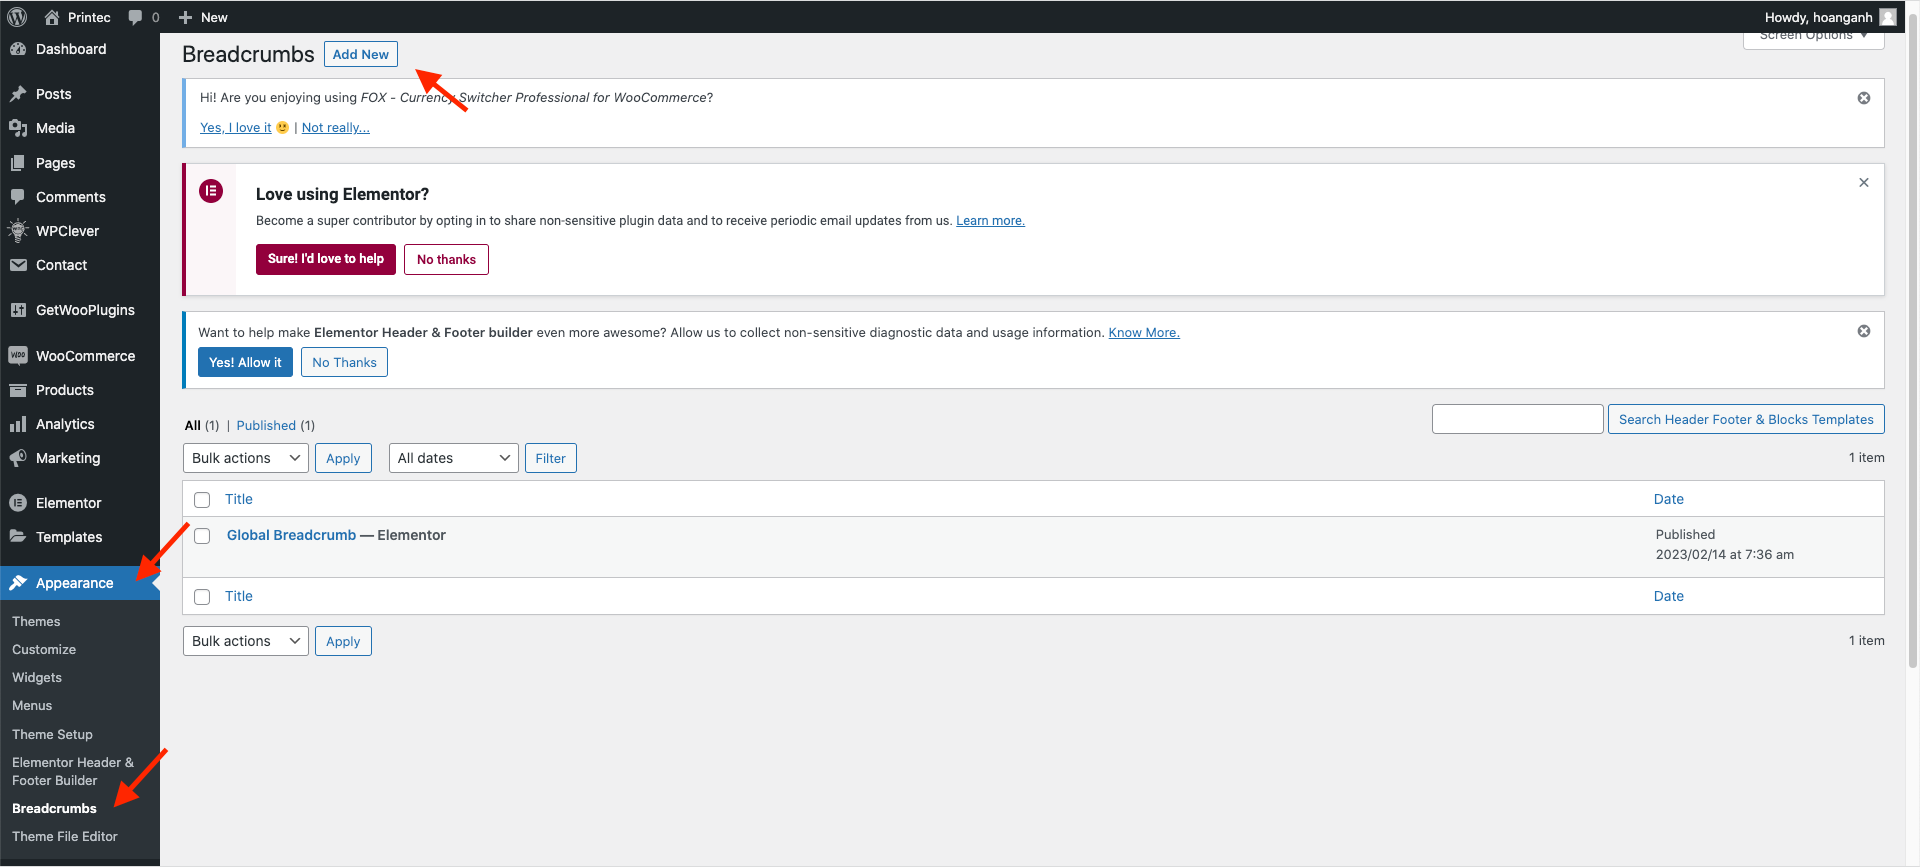
Task: Toggle select-all checkbox in table header
Action: [202, 500]
